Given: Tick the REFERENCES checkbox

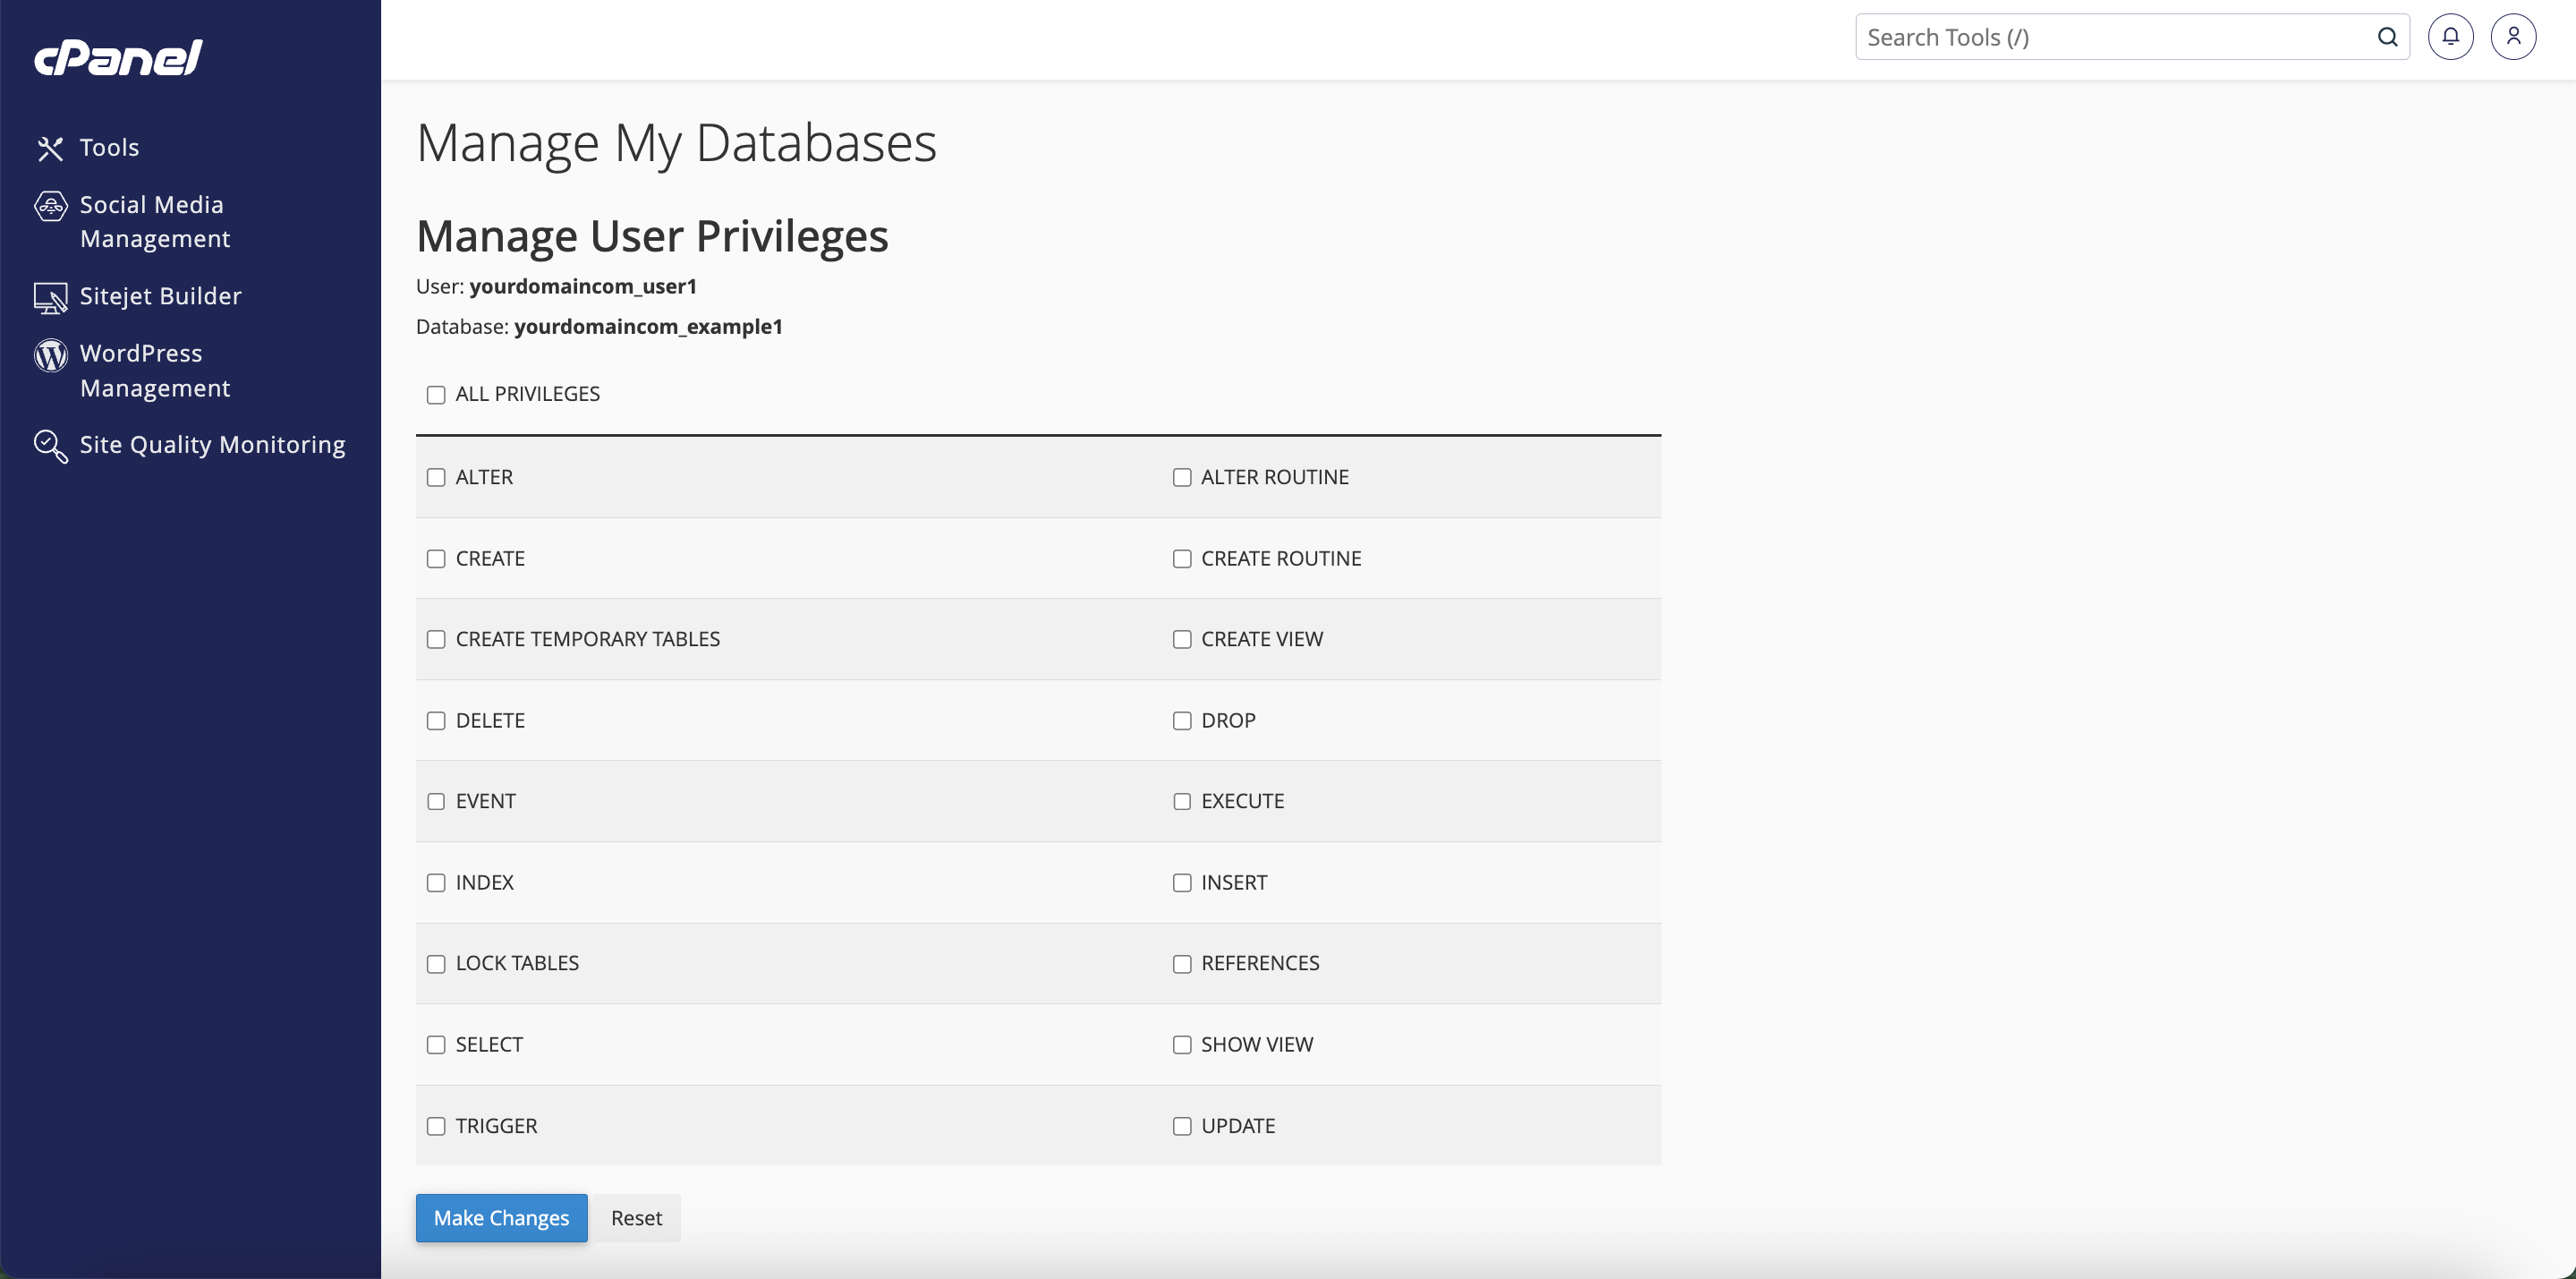Looking at the screenshot, I should point(1182,964).
